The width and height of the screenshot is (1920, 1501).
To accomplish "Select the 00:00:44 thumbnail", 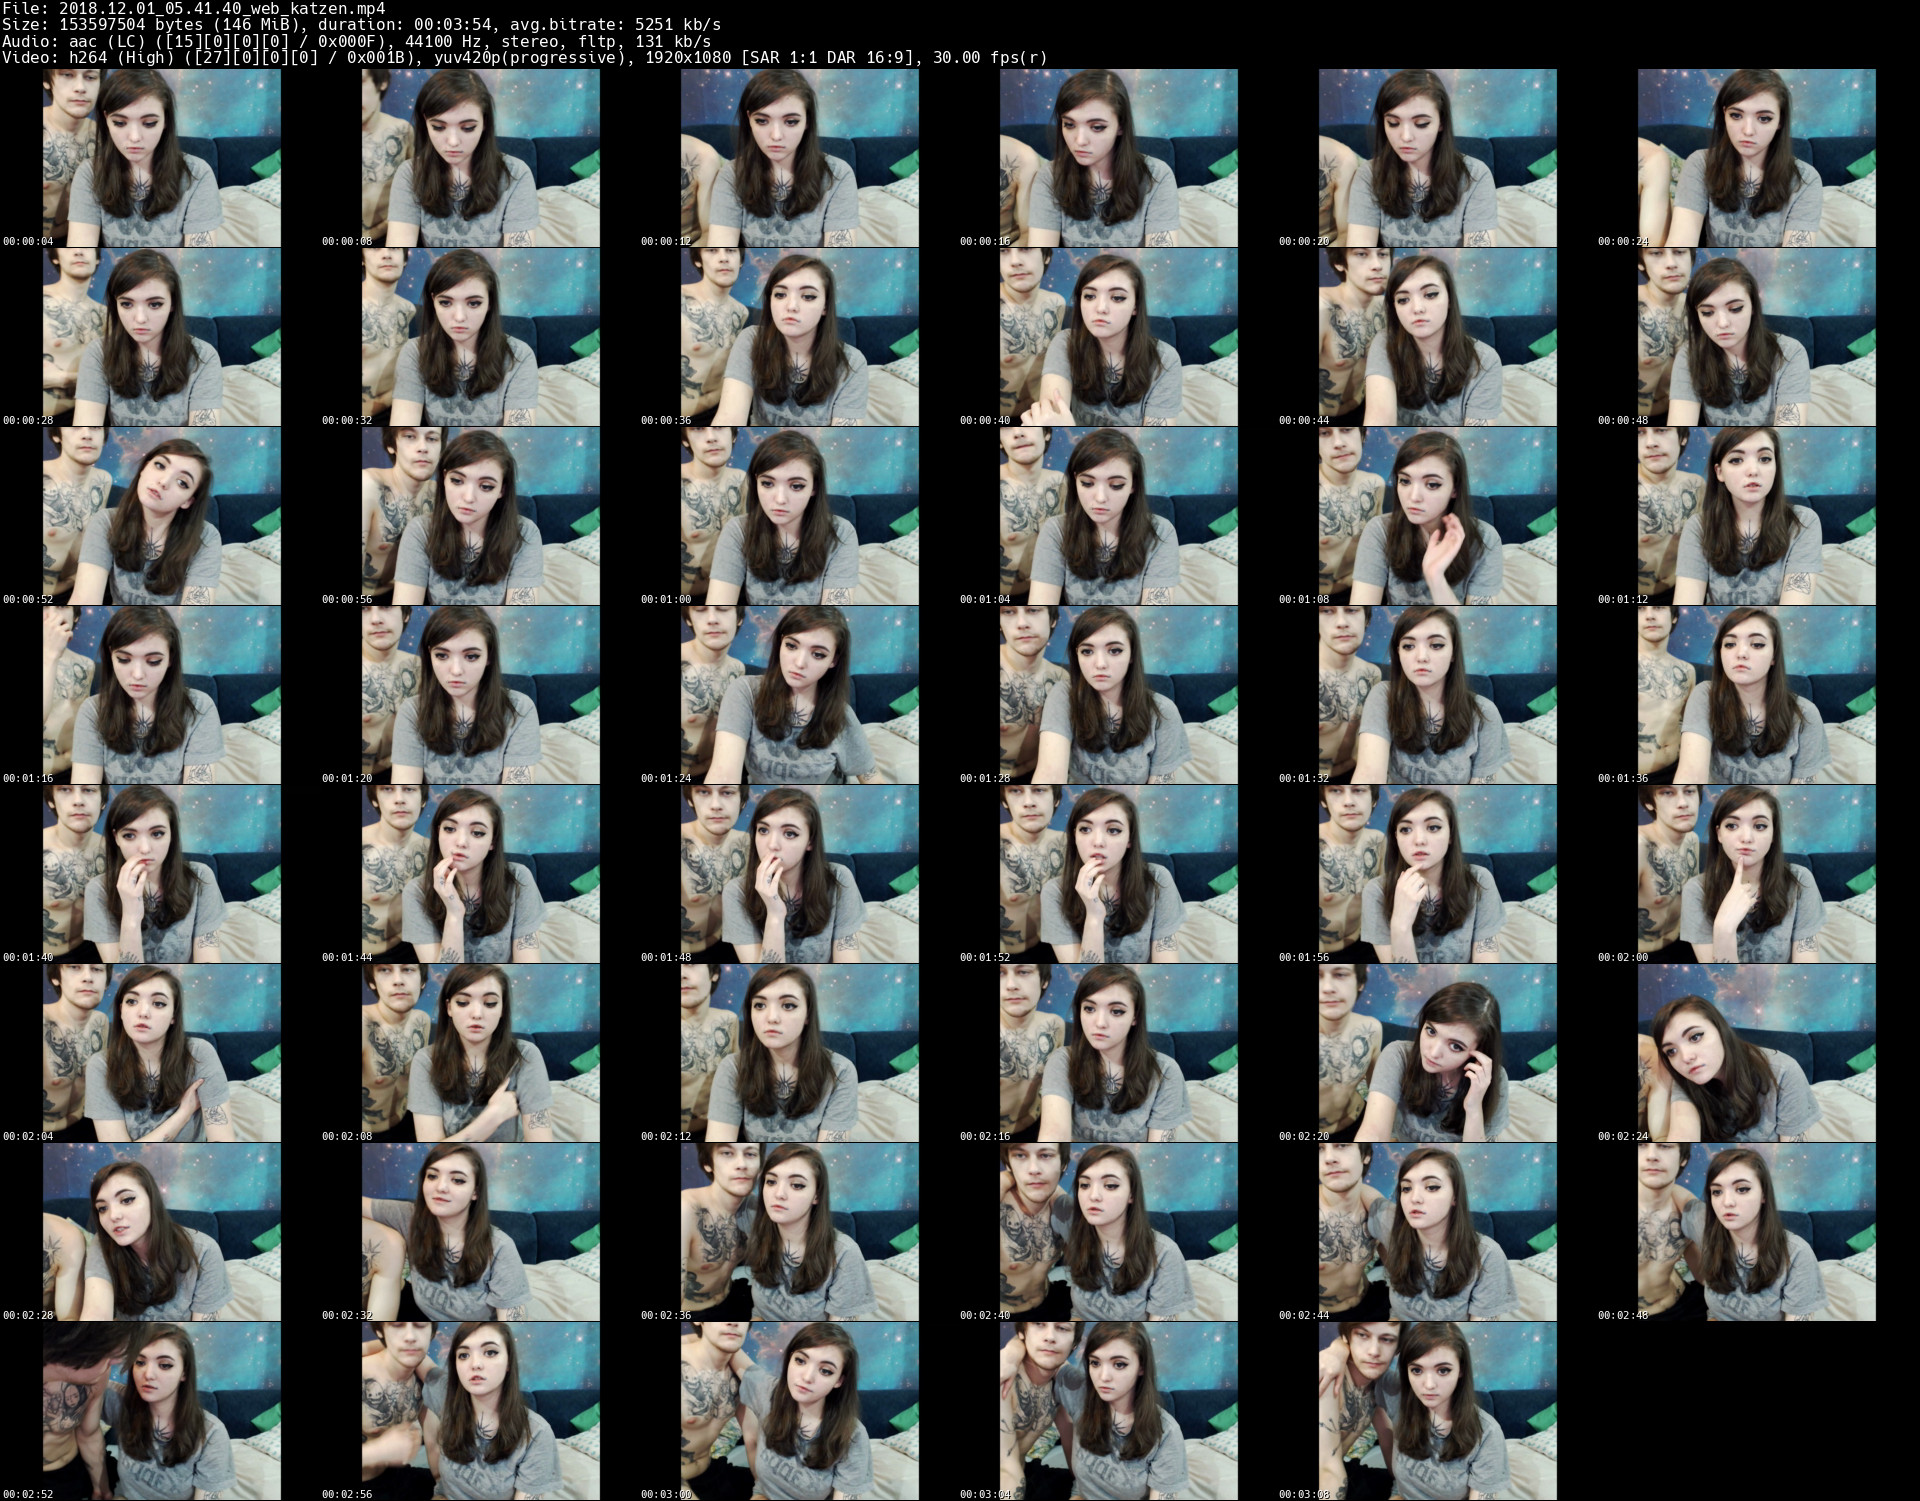I will [1437, 337].
